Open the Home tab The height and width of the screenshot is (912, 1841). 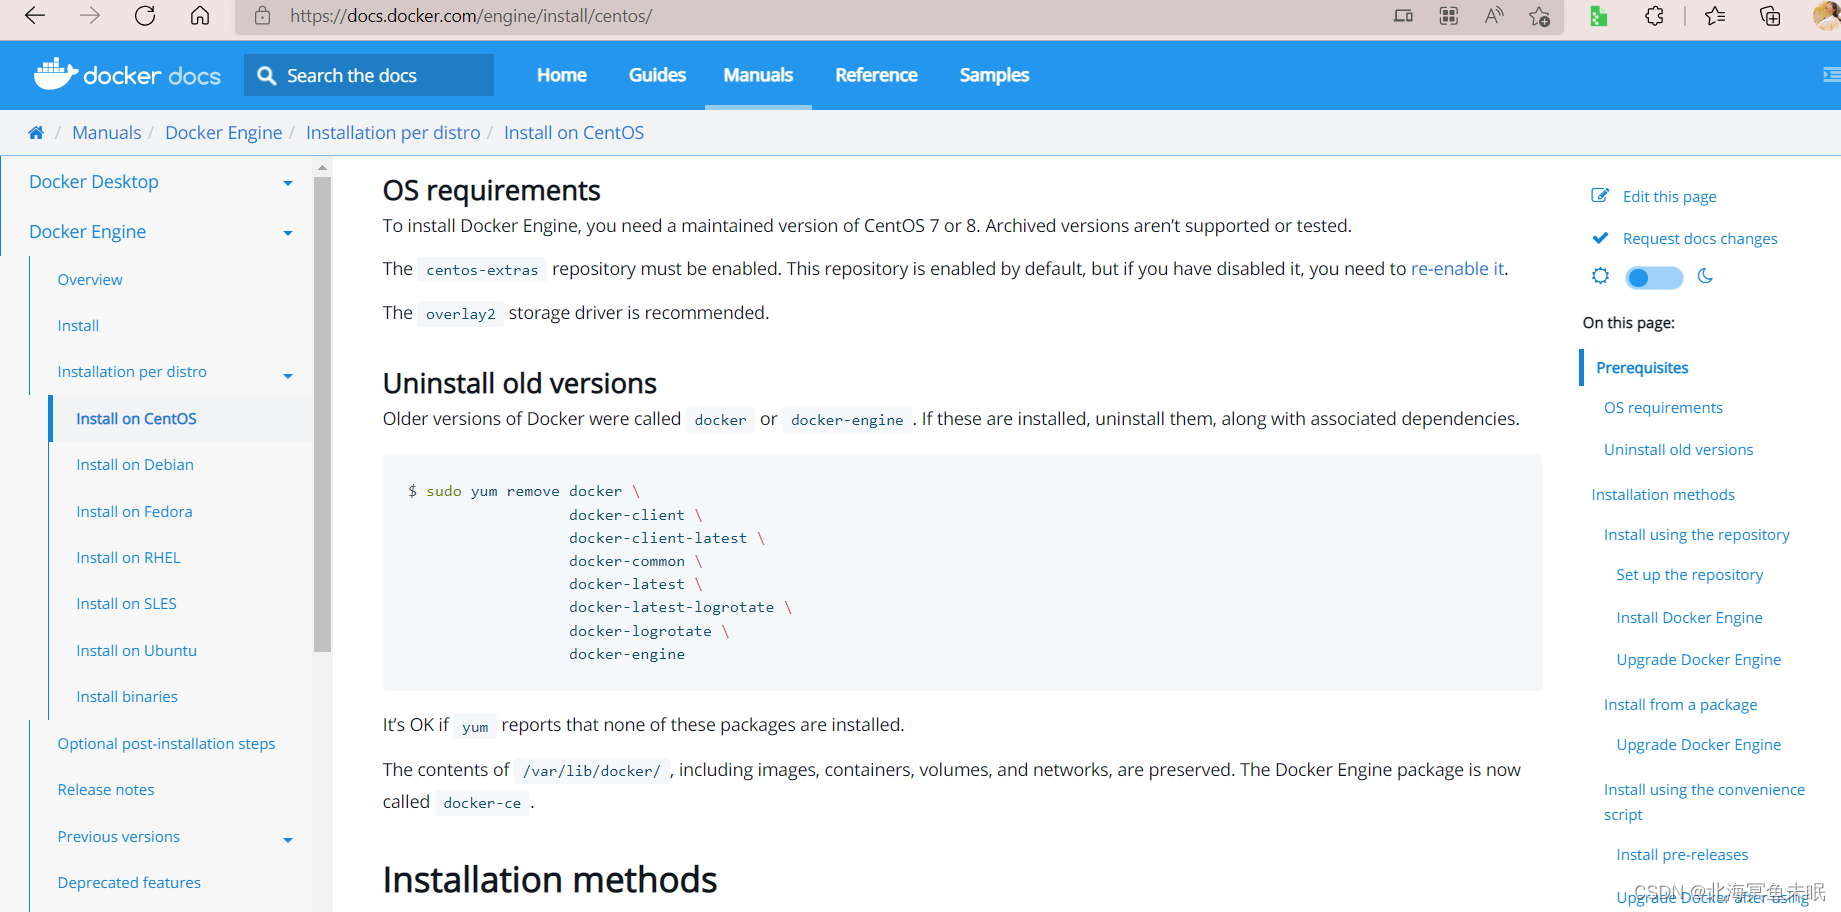pos(562,75)
